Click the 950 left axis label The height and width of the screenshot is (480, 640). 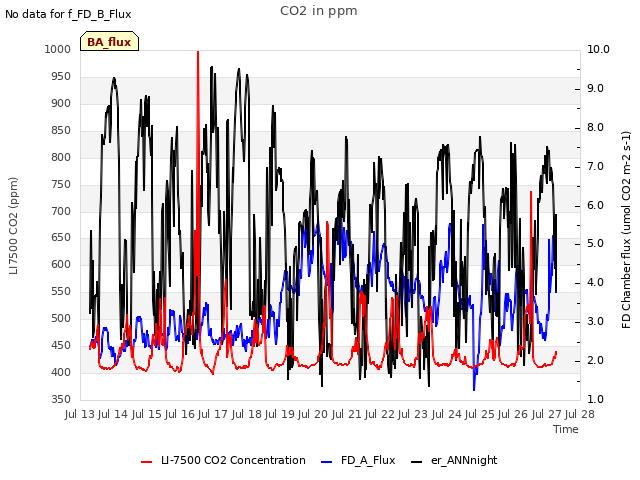[61, 76]
